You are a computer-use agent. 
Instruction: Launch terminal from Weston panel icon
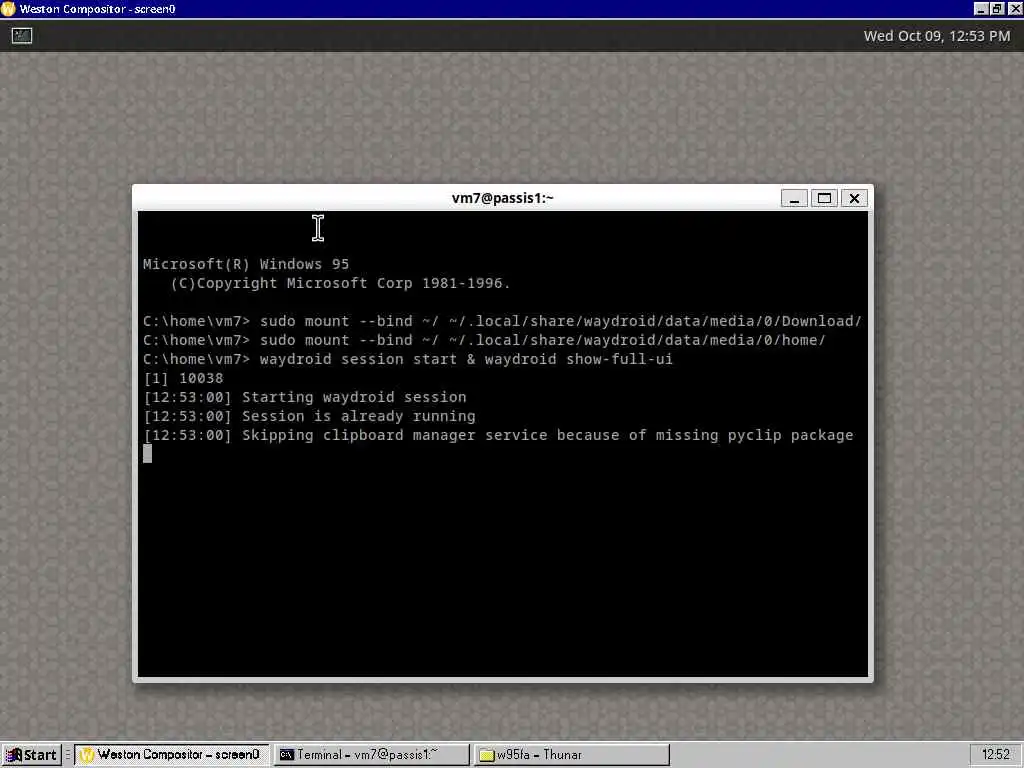click(22, 36)
